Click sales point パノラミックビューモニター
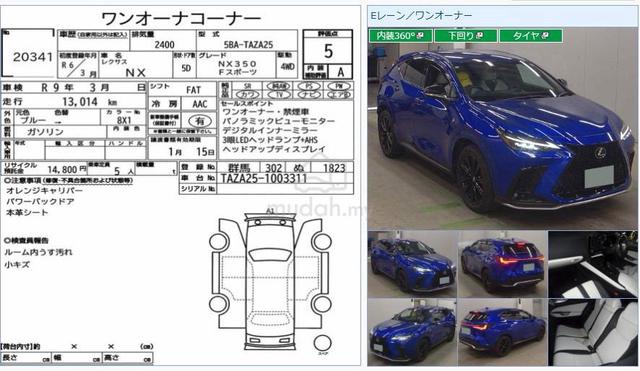Screen dimensions: 640x371 [278, 121]
